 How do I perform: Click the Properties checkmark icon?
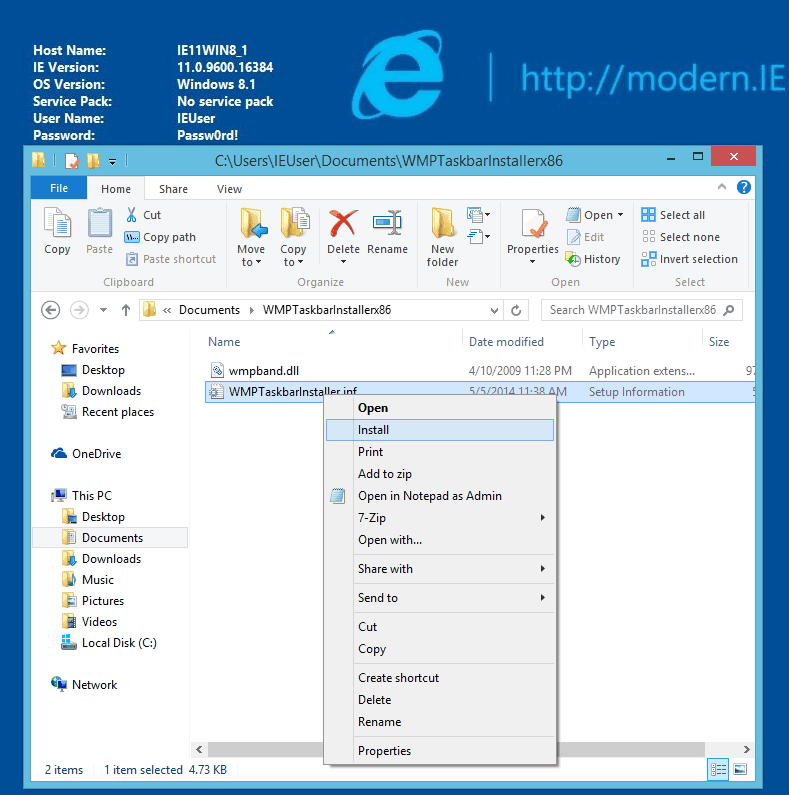click(533, 224)
